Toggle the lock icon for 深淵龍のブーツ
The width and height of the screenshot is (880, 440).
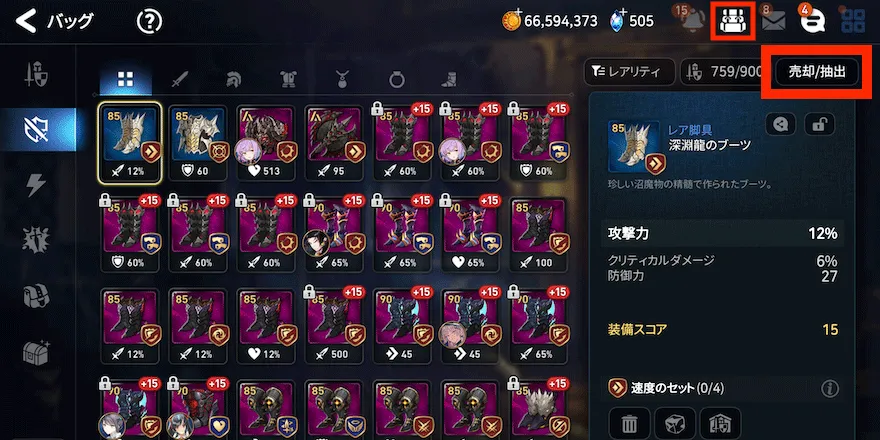pos(819,124)
